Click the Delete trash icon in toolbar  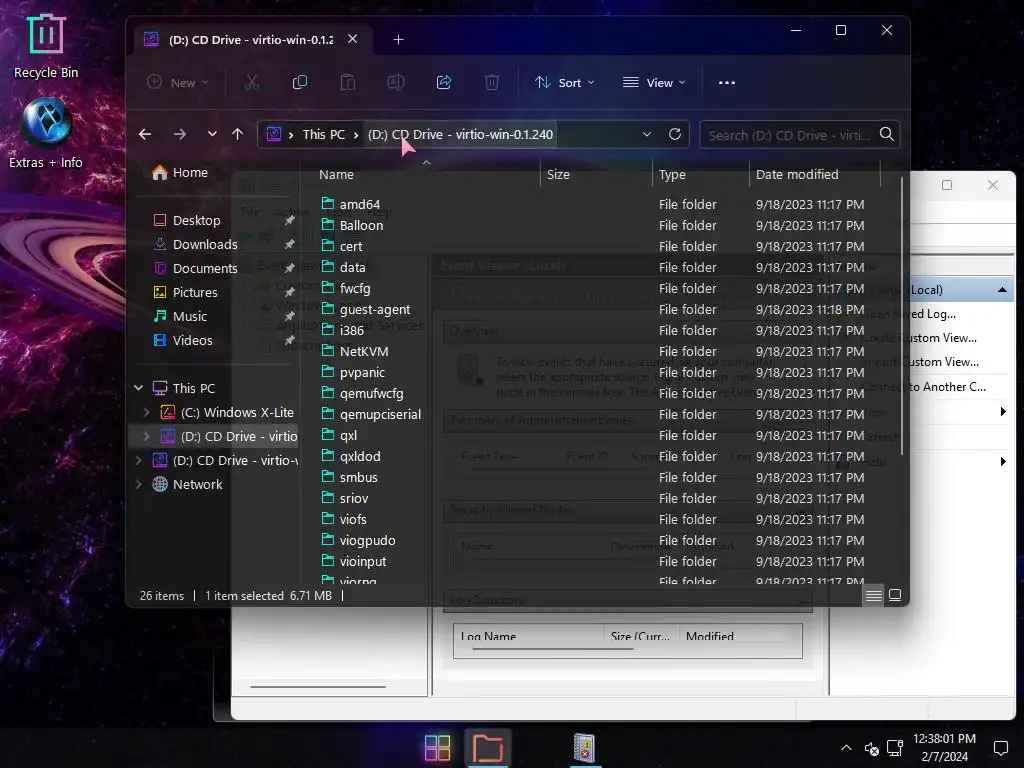point(492,82)
